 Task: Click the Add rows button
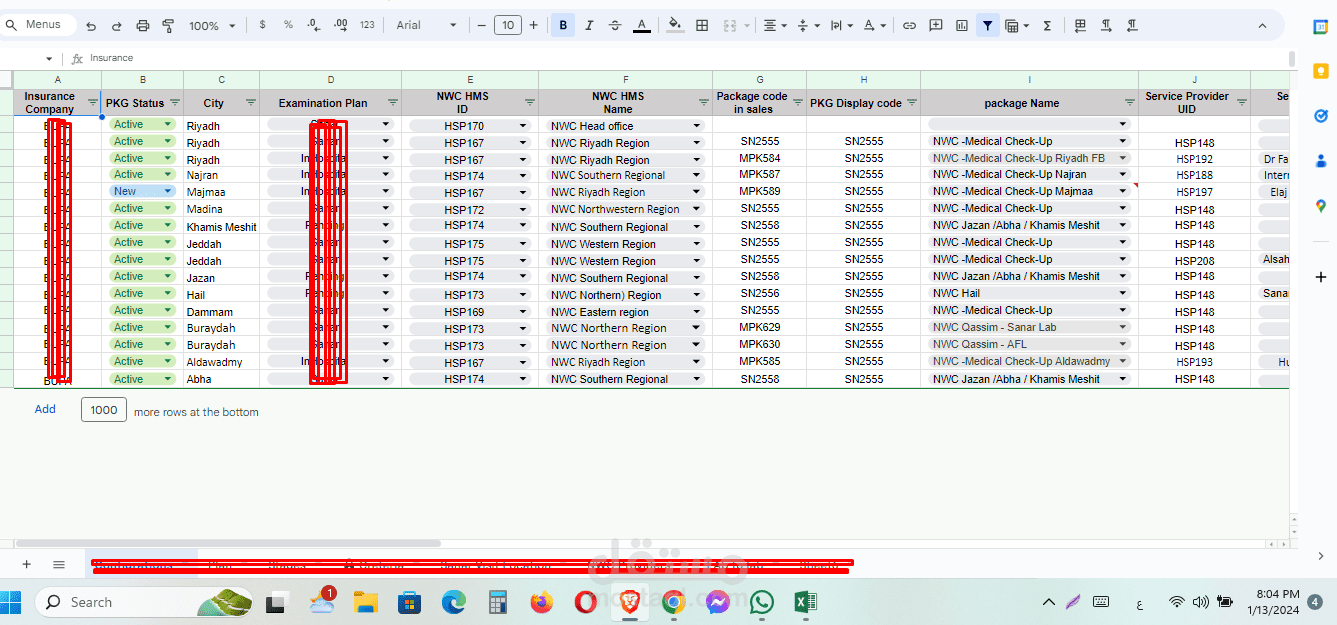click(x=45, y=409)
